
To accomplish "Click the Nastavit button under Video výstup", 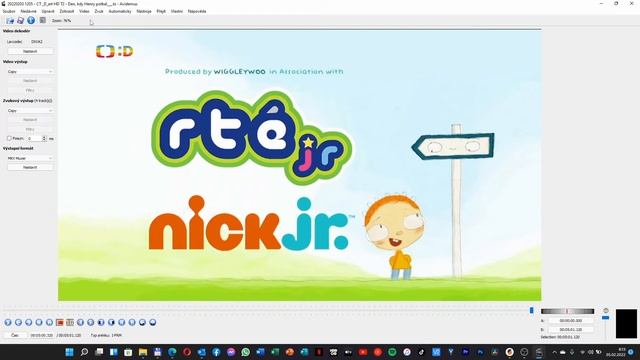I will 30,81.
